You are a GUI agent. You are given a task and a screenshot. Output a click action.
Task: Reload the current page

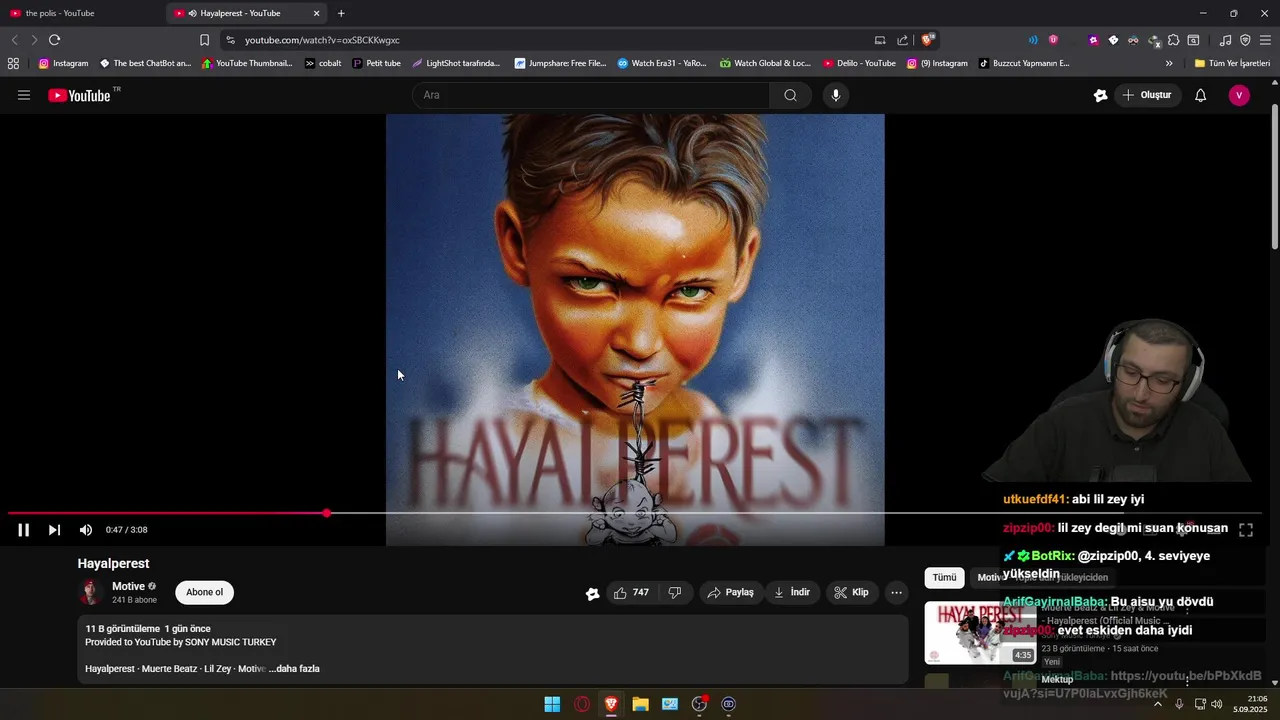[54, 40]
